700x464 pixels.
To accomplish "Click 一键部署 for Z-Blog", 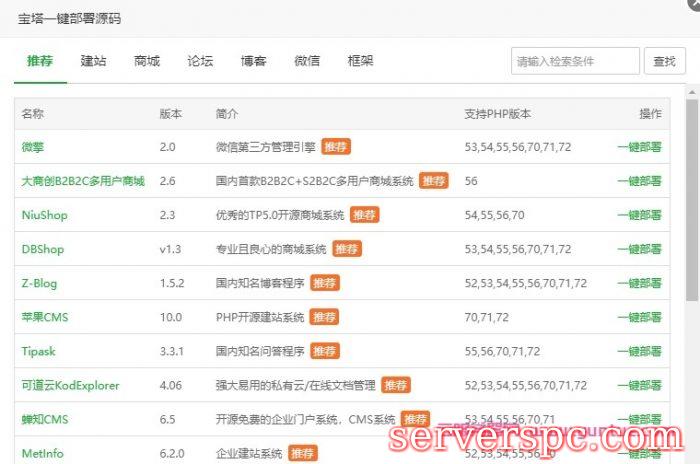I will pyautogui.click(x=639, y=283).
